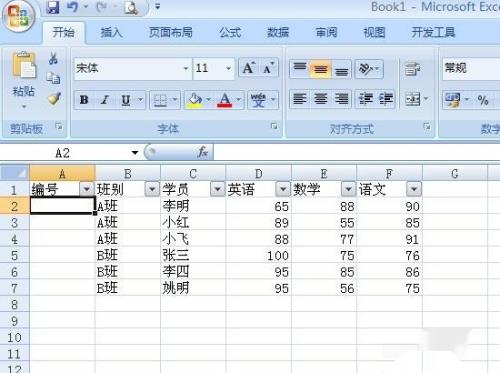Open the 学员 filter dropdown

[x=218, y=189]
